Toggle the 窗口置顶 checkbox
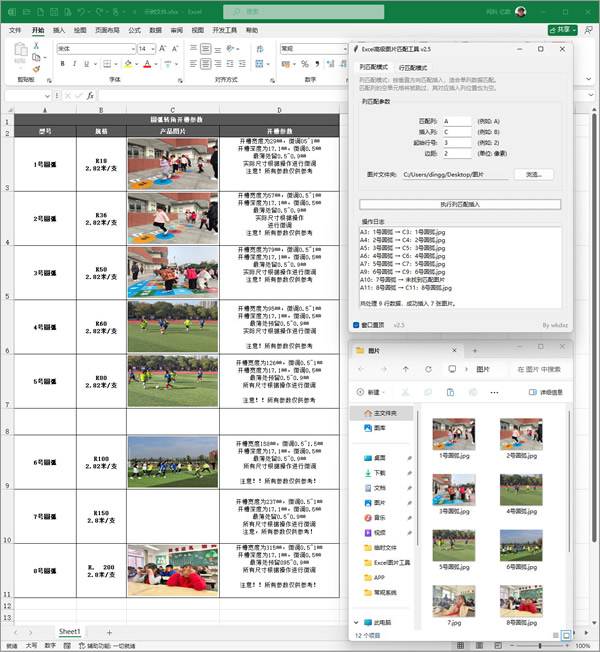This screenshot has width=600, height=652. 356,325
